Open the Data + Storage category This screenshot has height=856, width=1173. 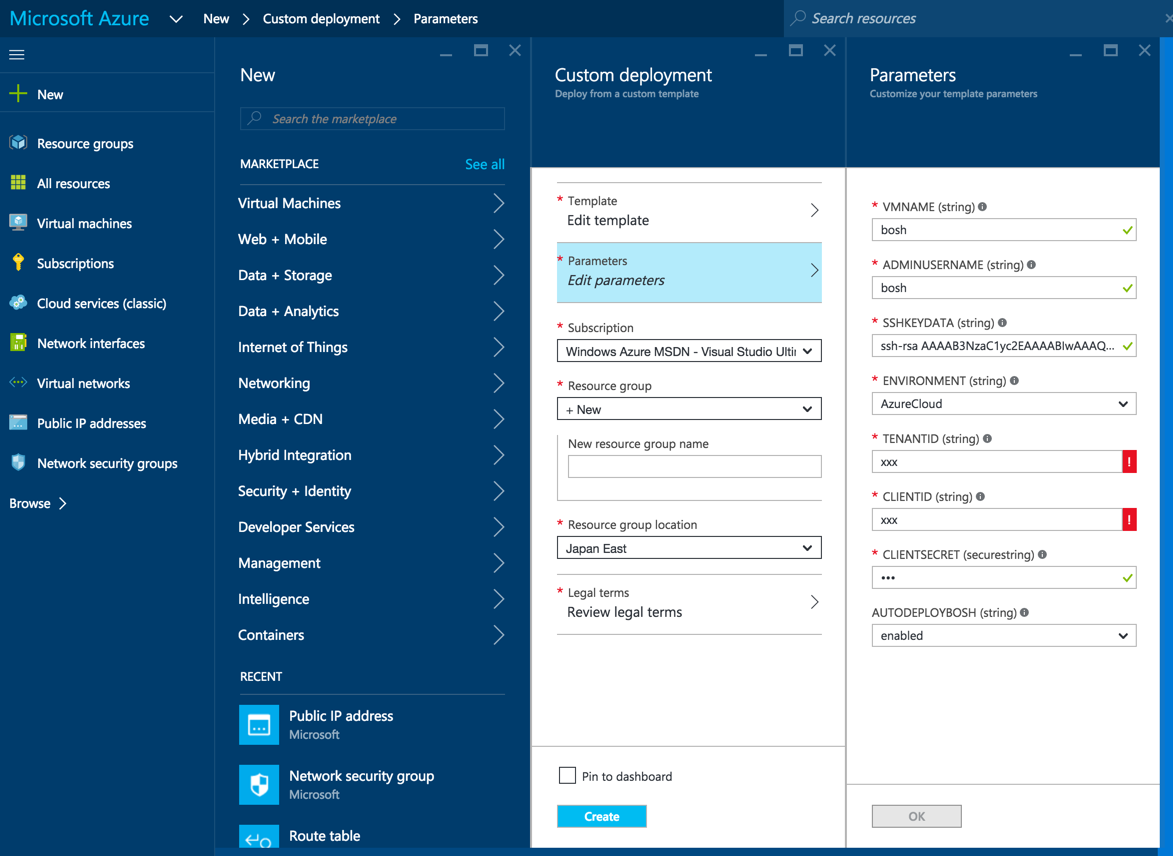tap(371, 275)
